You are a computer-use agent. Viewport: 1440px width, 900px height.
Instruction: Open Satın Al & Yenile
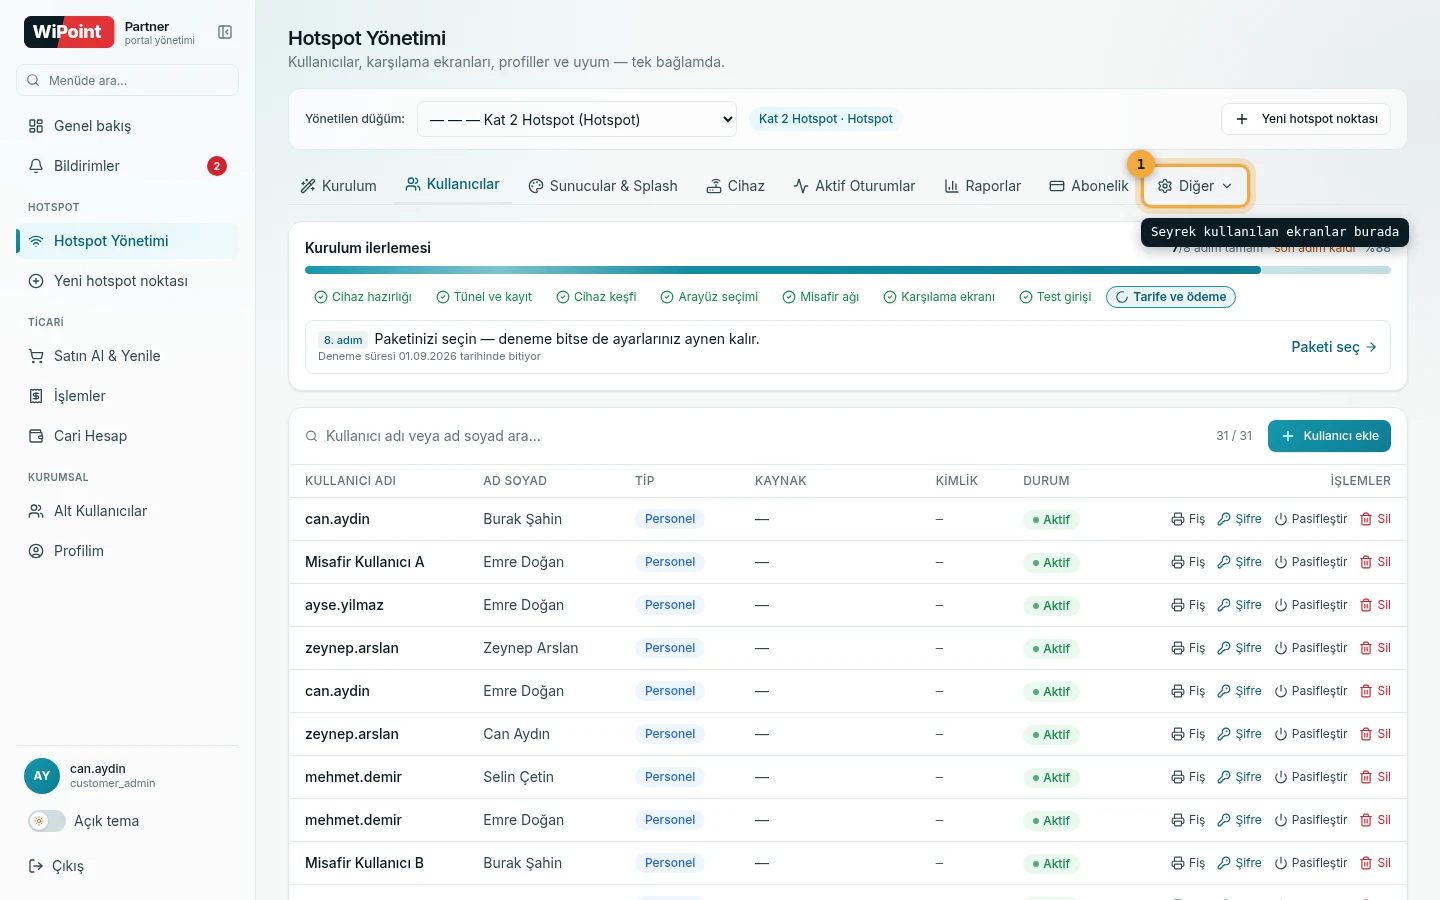[x=127, y=356]
